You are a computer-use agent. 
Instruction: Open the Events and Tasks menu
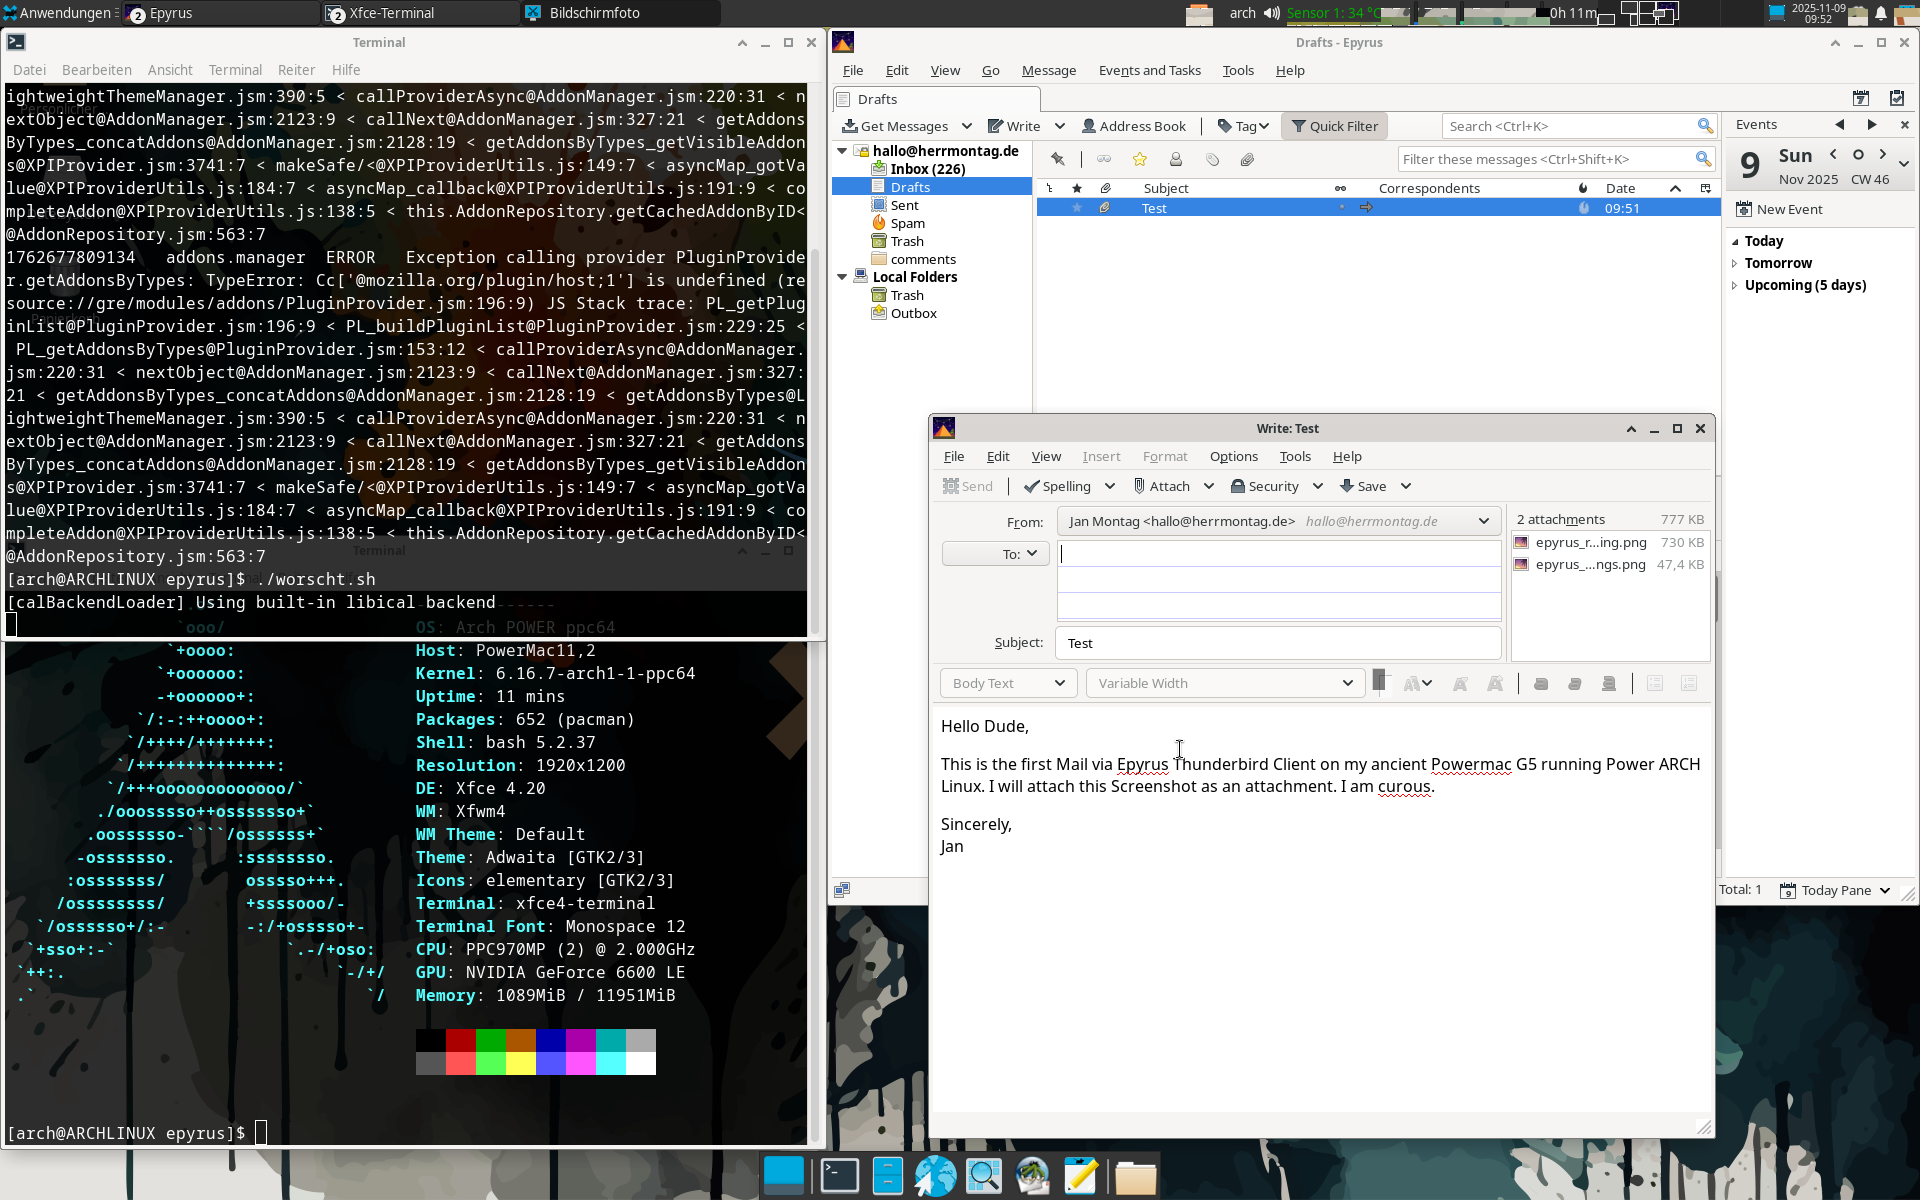pyautogui.click(x=1149, y=70)
